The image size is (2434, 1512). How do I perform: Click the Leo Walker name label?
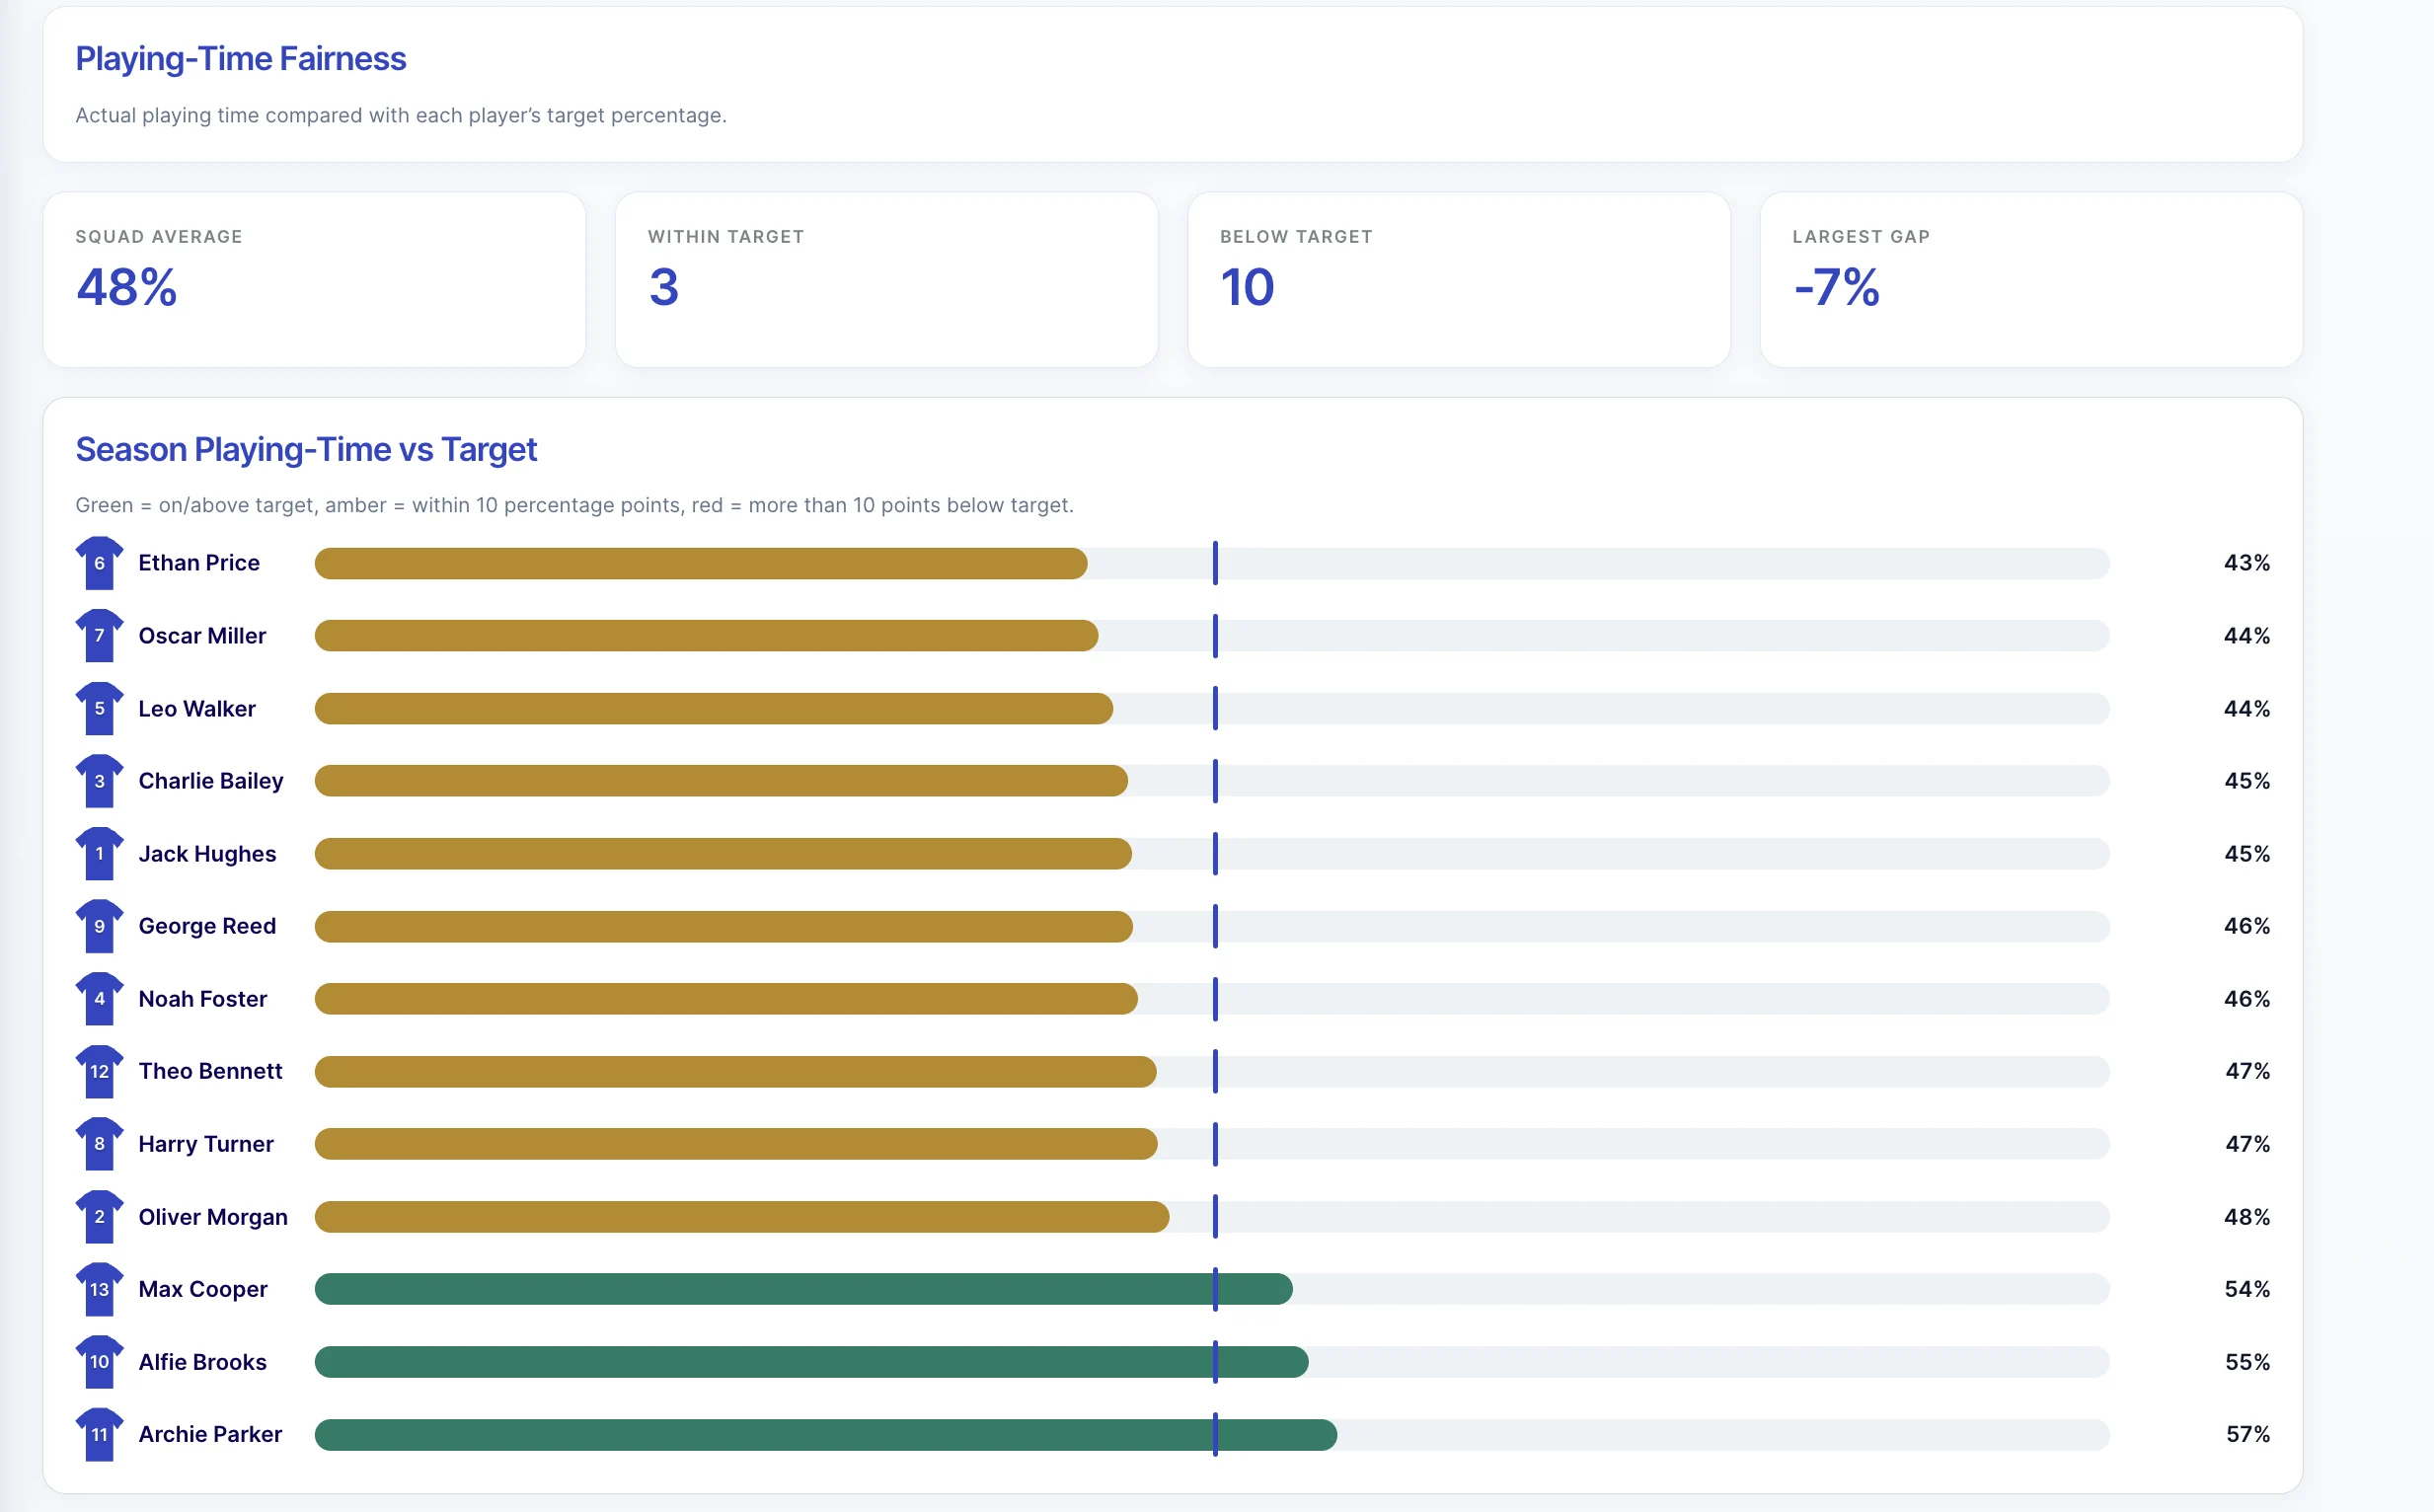coord(197,709)
